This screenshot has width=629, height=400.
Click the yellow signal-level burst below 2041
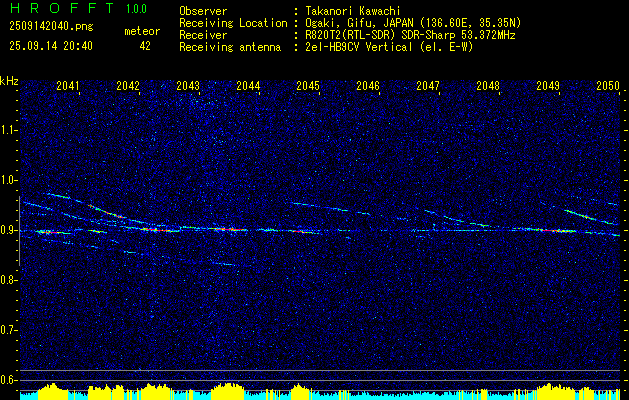52,391
